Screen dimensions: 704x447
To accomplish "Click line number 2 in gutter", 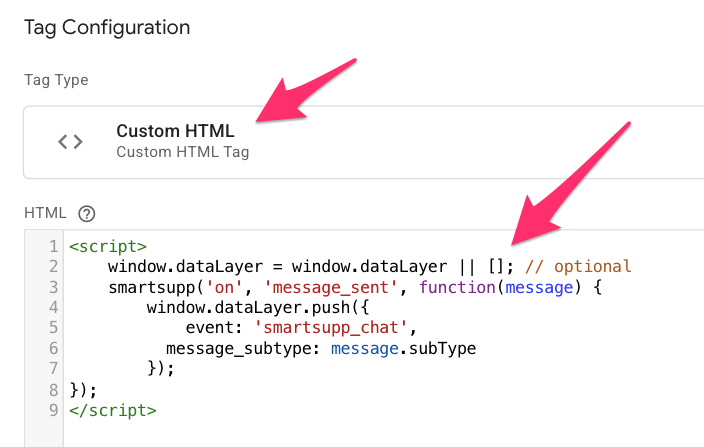I will pyautogui.click(x=53, y=267).
